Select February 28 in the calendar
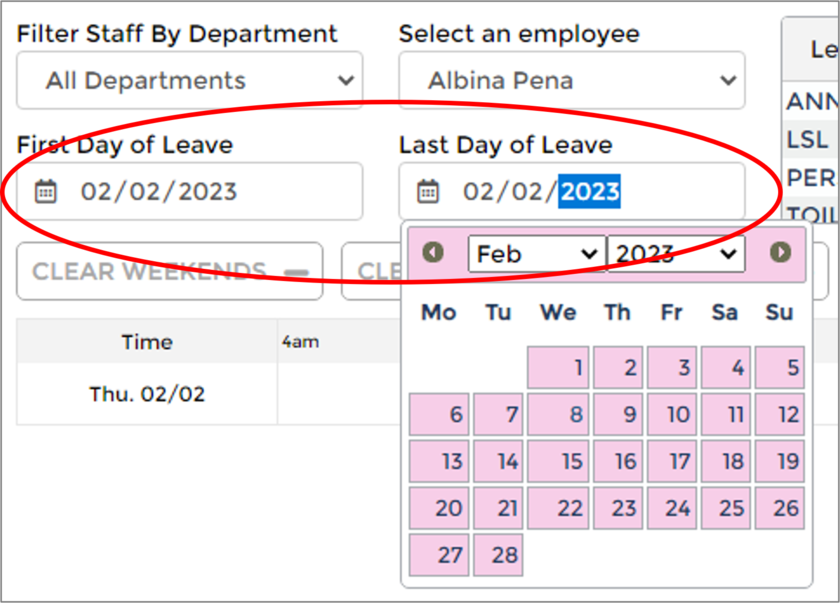Viewport: 840px width, 603px height. tap(498, 554)
